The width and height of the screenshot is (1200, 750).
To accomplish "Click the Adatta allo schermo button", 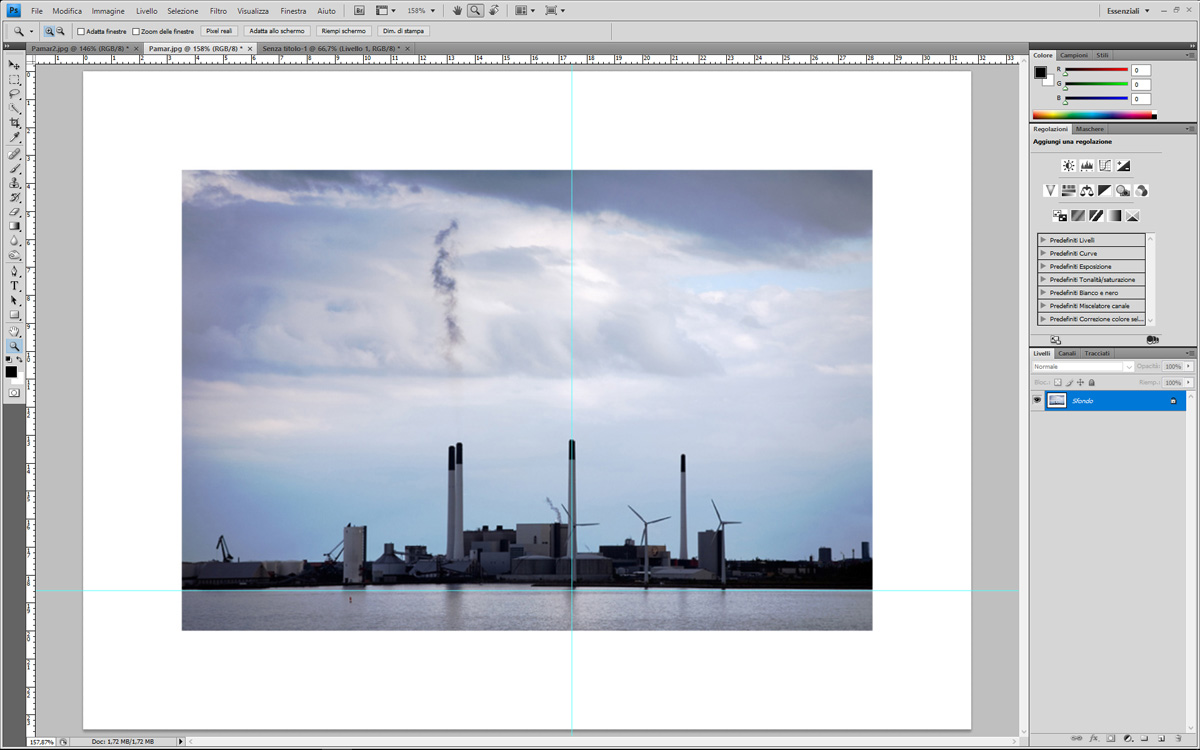I will 277,32.
